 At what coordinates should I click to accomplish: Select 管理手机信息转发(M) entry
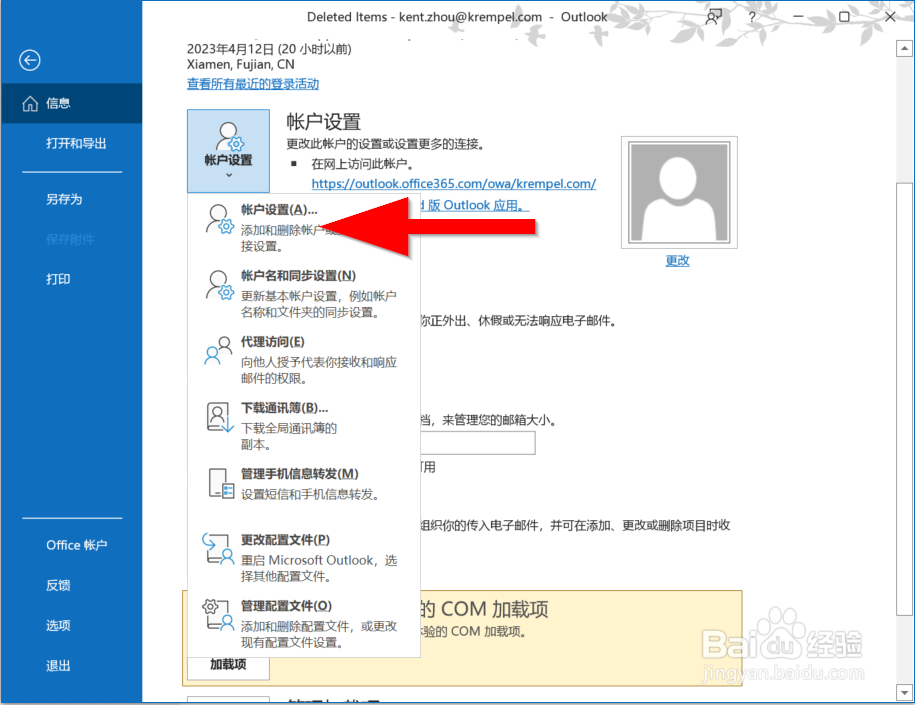tap(303, 484)
